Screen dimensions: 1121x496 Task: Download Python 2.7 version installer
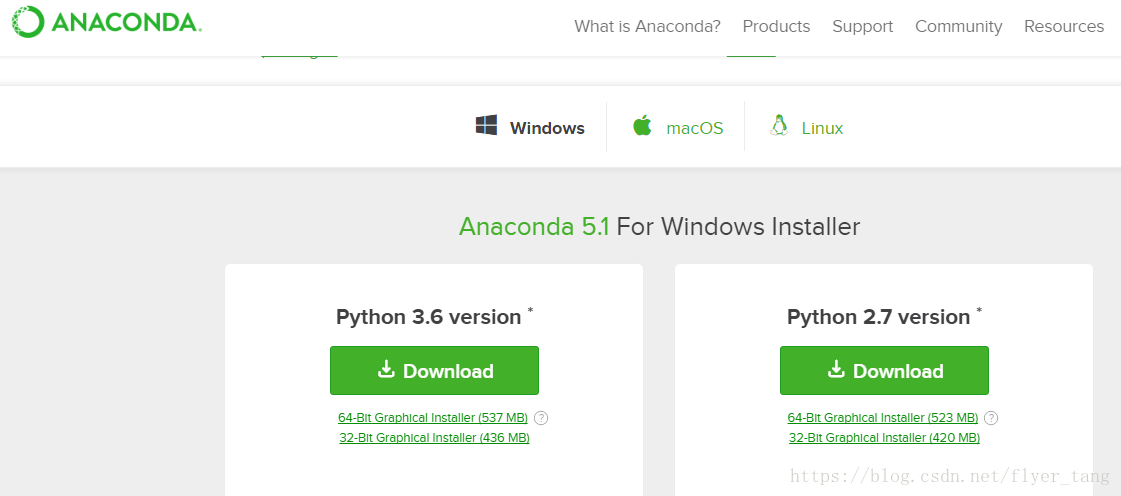point(884,370)
